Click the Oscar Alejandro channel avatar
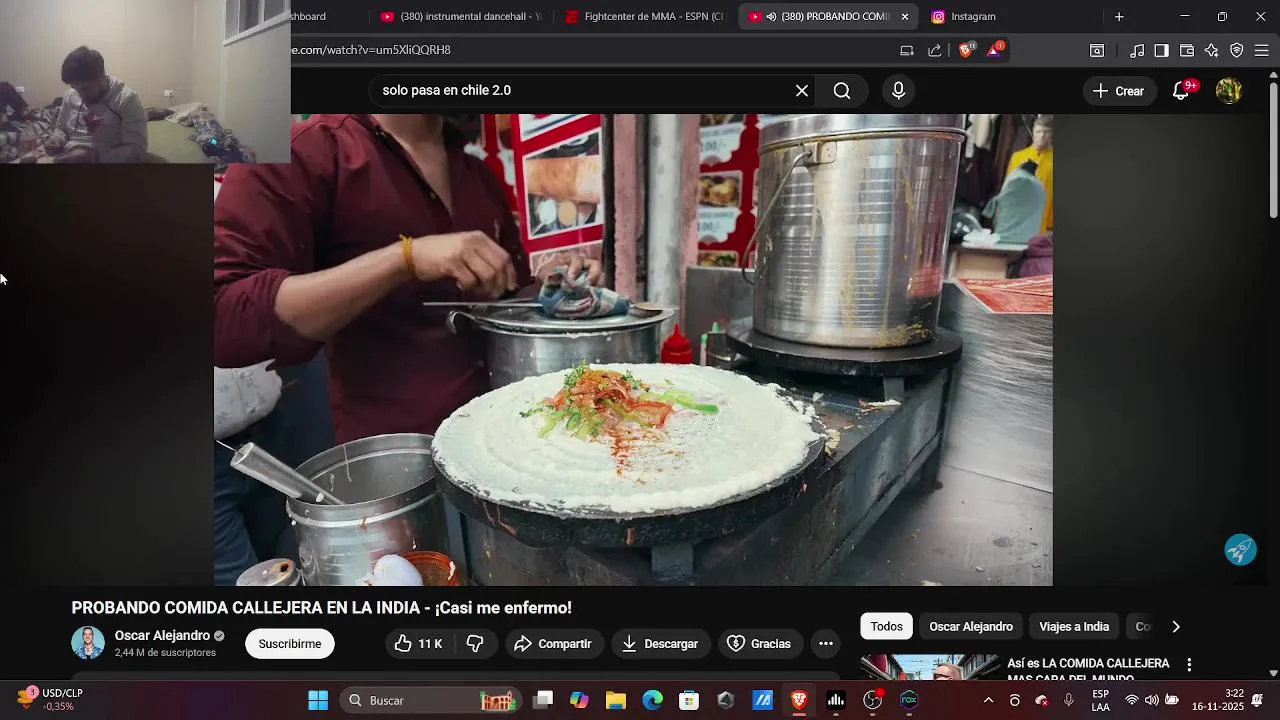 (88, 643)
